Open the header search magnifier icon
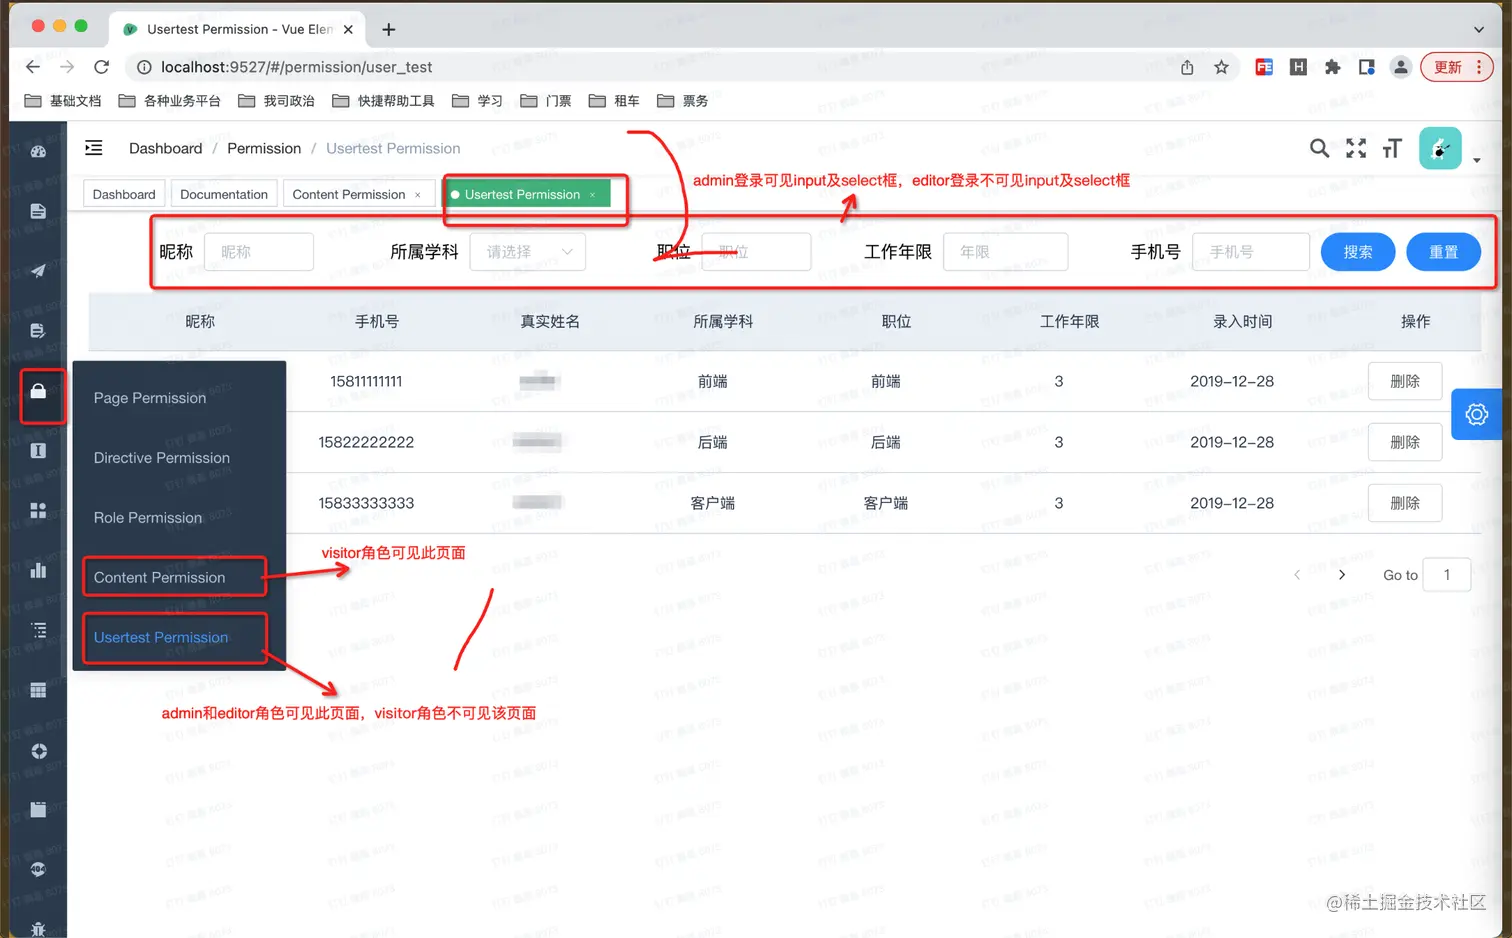The width and height of the screenshot is (1512, 938). point(1320,149)
